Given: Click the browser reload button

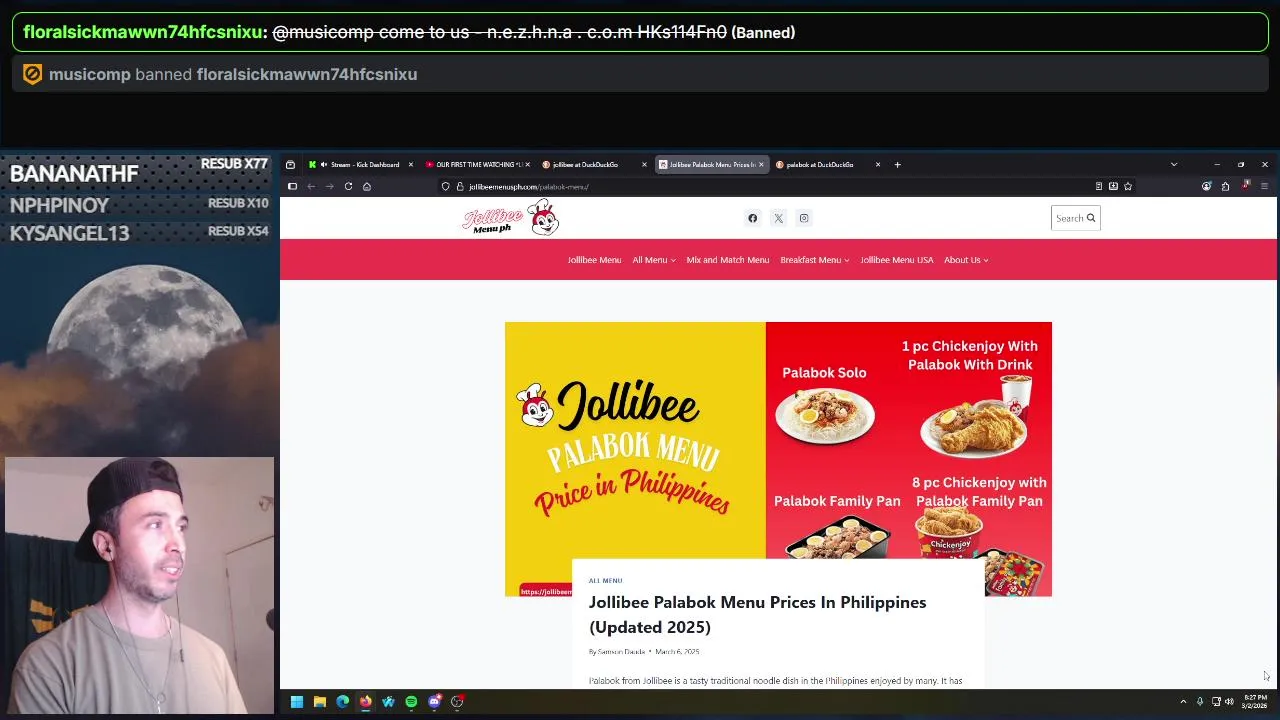Looking at the screenshot, I should point(348,186).
